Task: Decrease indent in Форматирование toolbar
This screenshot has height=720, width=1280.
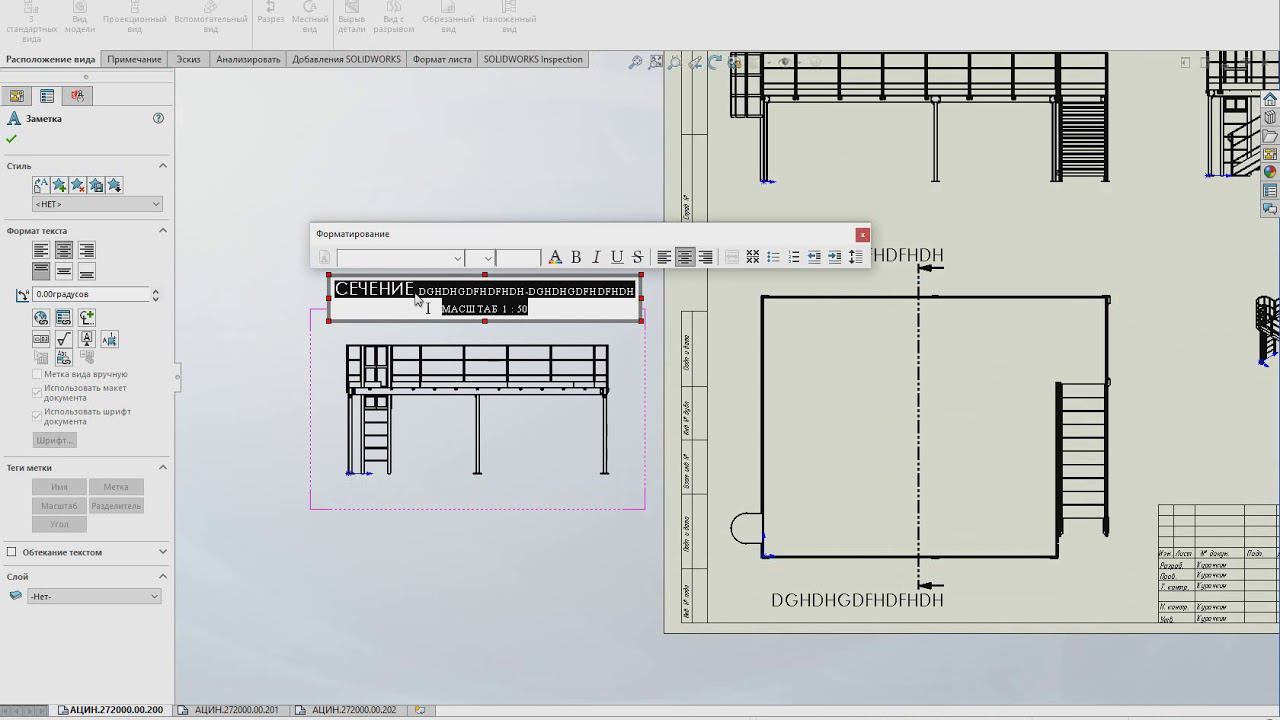Action: 814,258
